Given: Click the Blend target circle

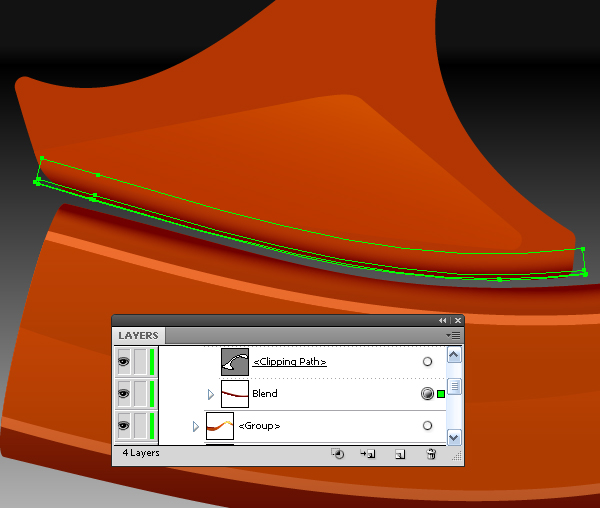Looking at the screenshot, I should [427, 394].
